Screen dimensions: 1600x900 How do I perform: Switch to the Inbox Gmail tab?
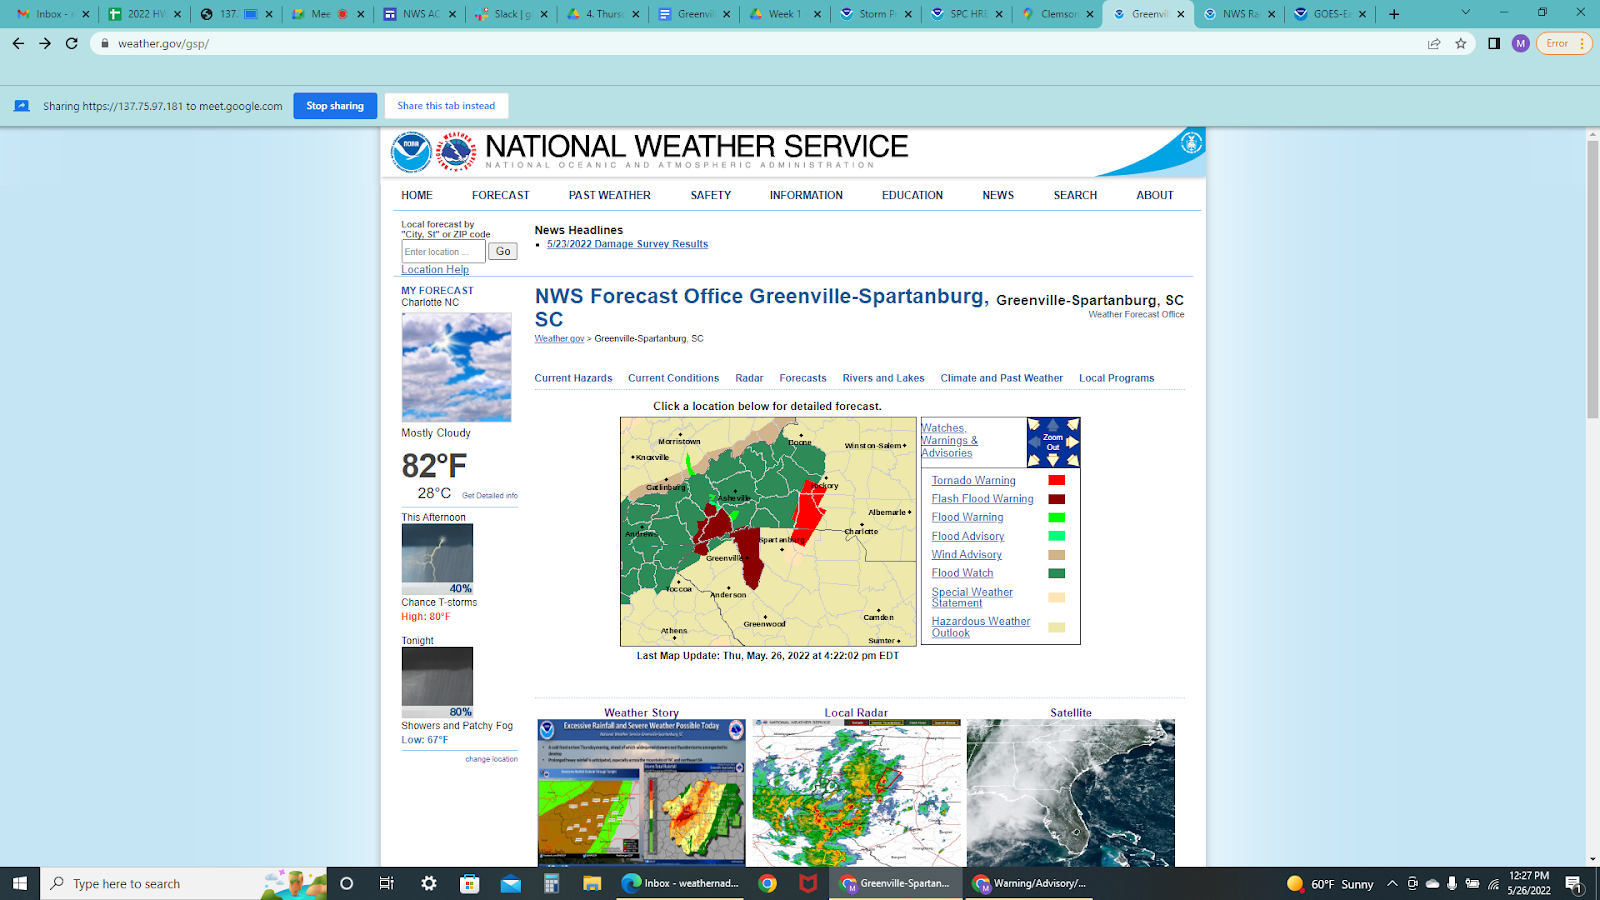click(52, 14)
